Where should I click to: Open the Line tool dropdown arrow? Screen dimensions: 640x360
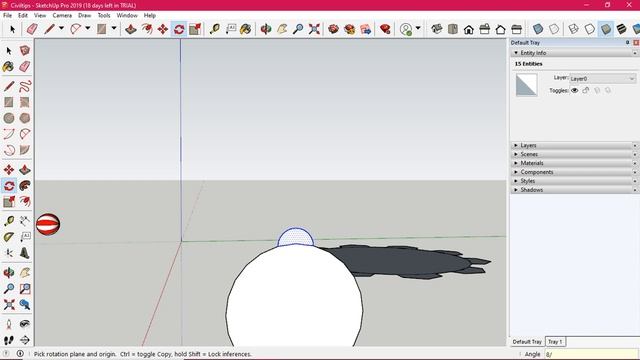tap(61, 29)
